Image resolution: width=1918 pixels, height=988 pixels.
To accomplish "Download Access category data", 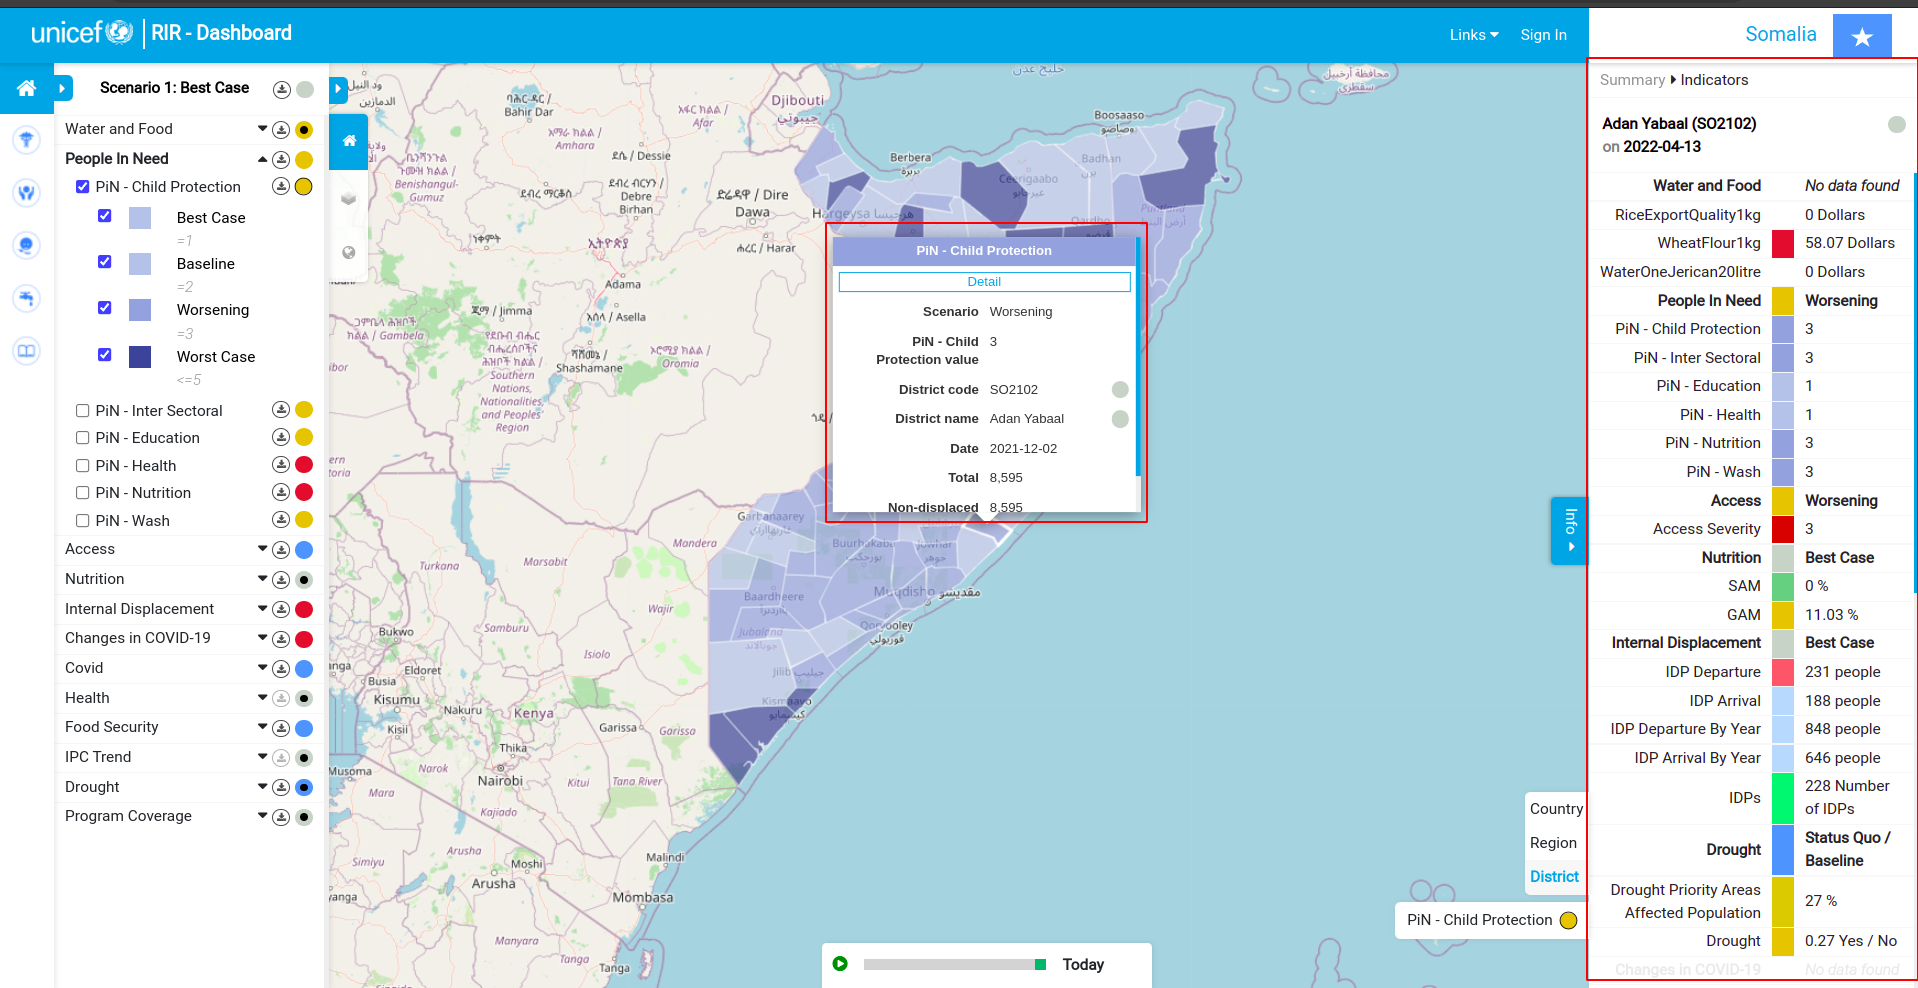I will click(x=282, y=550).
